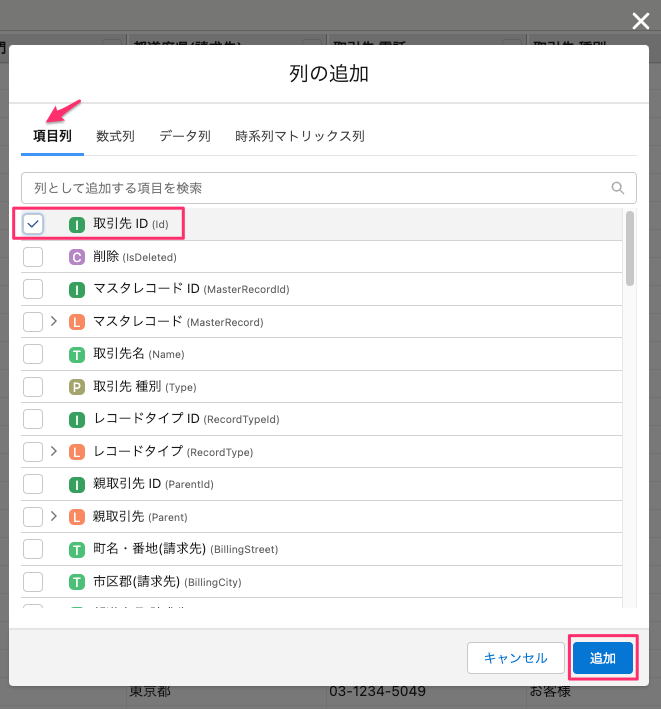Screen dimensions: 661x709
Task: Click the 03-1234-5049 cell in background table
Action: pyautogui.click(x=378, y=692)
